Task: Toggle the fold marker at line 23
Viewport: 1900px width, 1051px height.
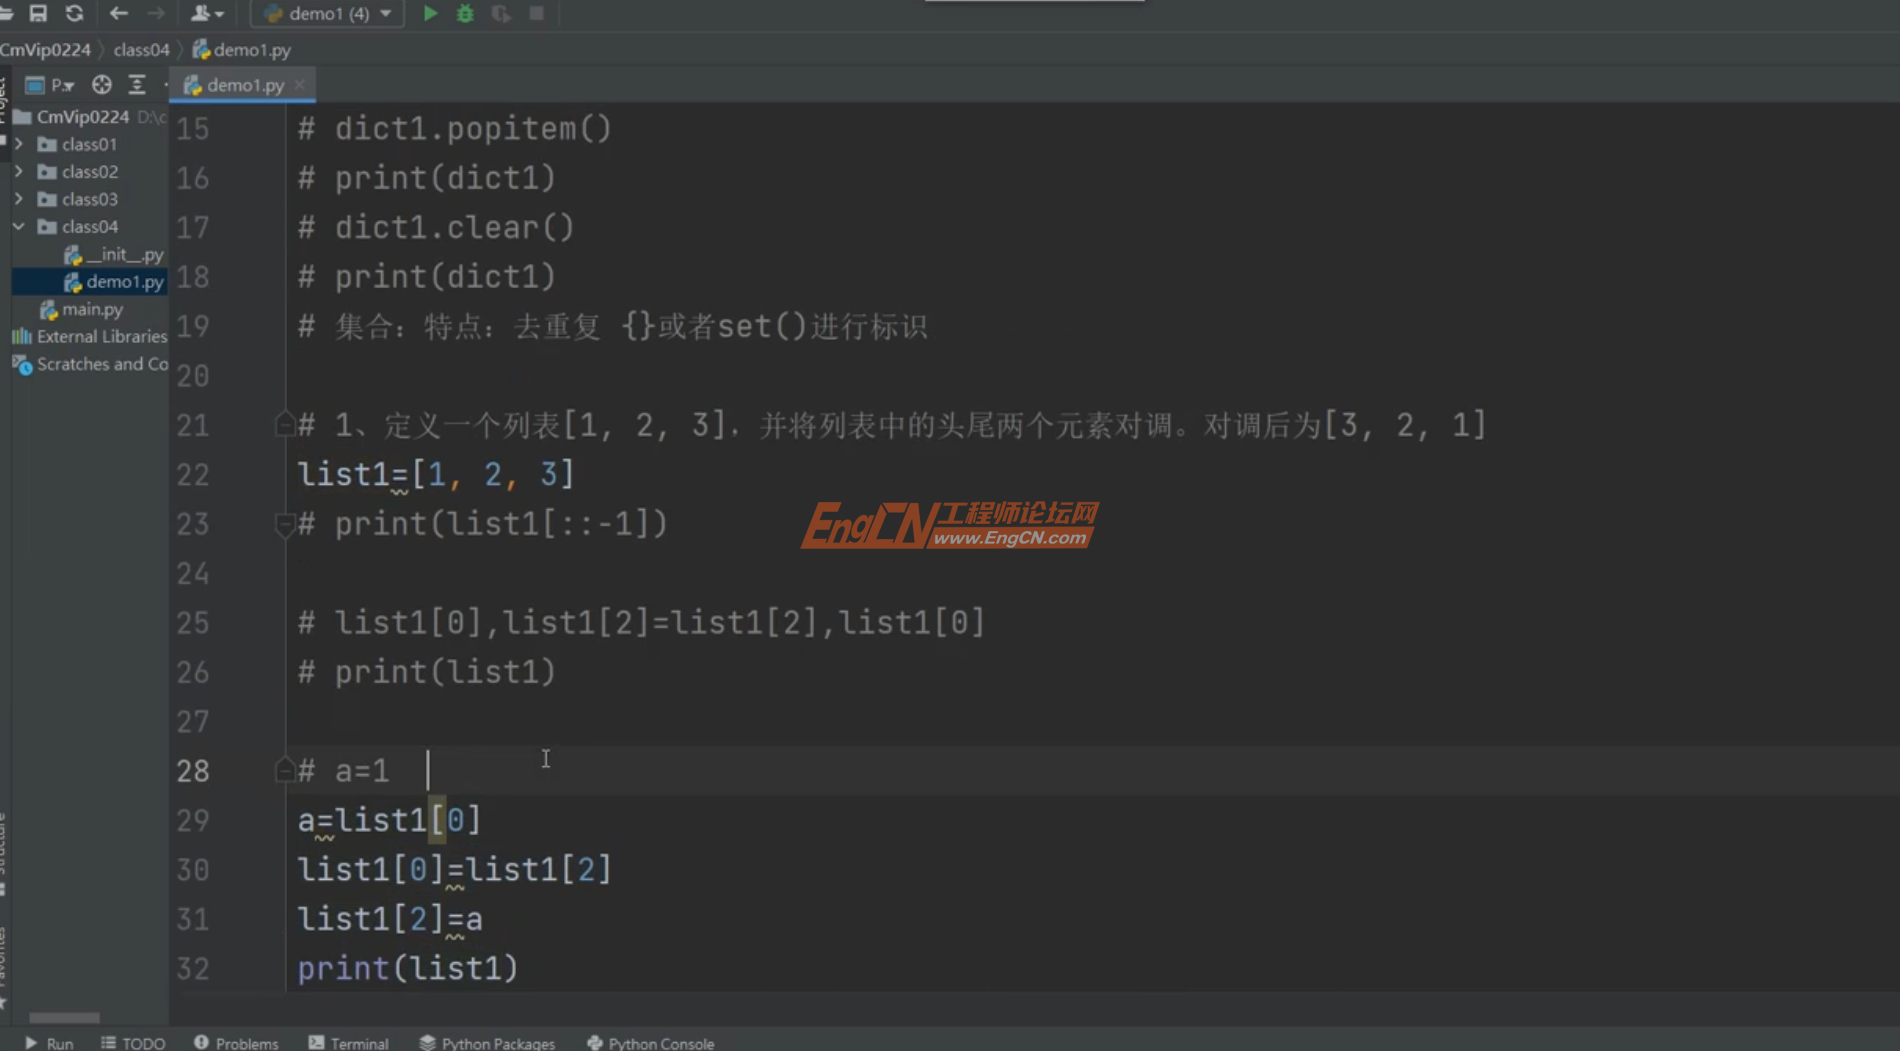Action: pyautogui.click(x=285, y=523)
